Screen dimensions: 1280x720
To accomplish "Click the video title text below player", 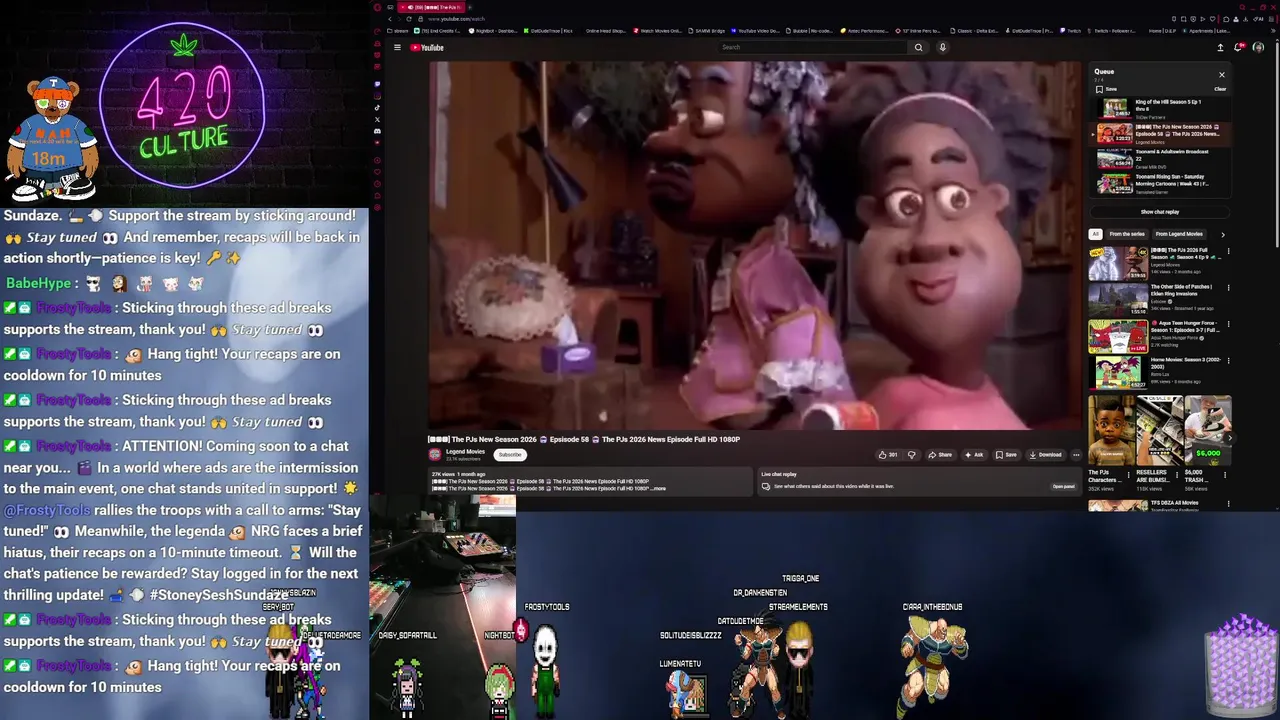I will click(x=584, y=439).
